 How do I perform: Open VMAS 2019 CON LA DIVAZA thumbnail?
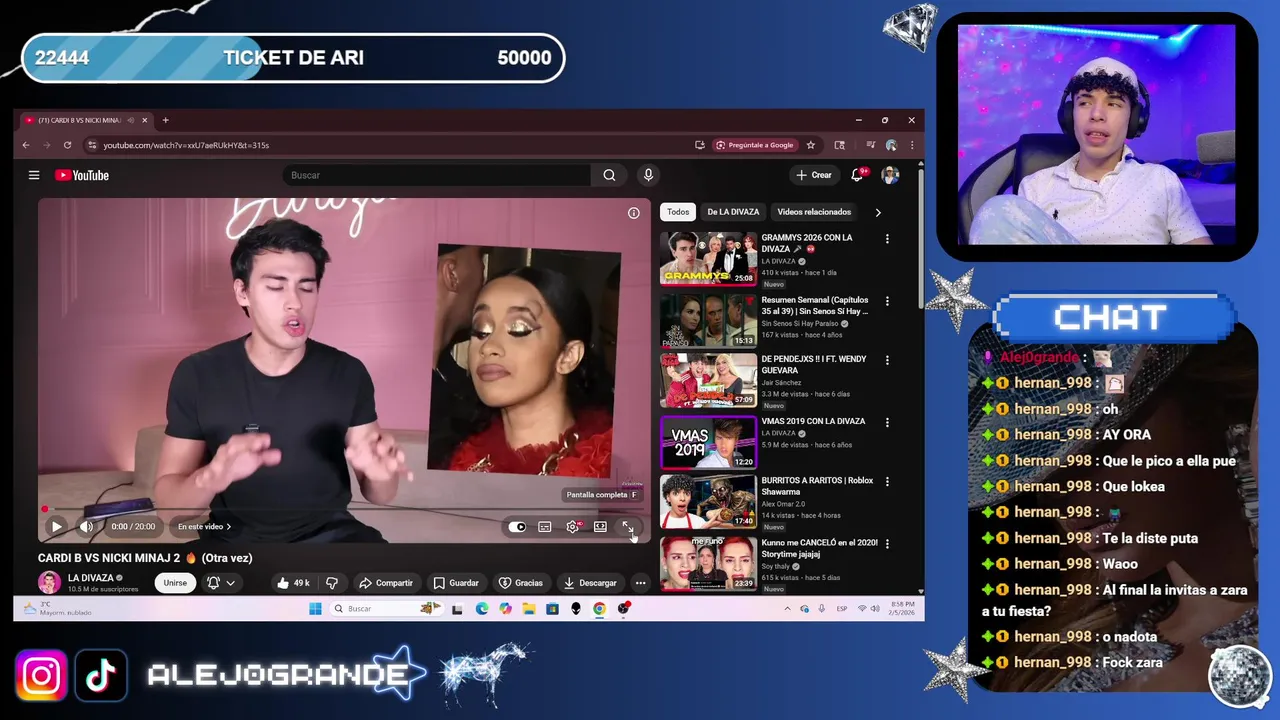coord(708,442)
